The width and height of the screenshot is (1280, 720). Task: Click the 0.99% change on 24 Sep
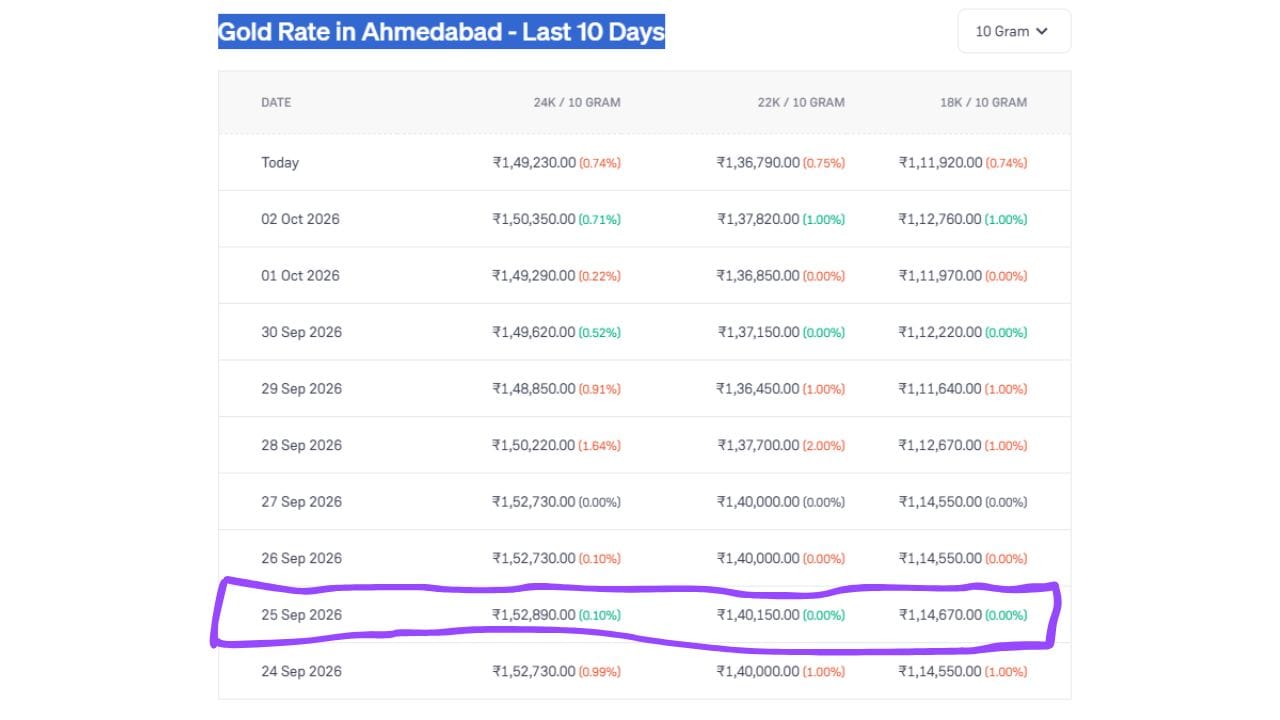[x=600, y=672]
